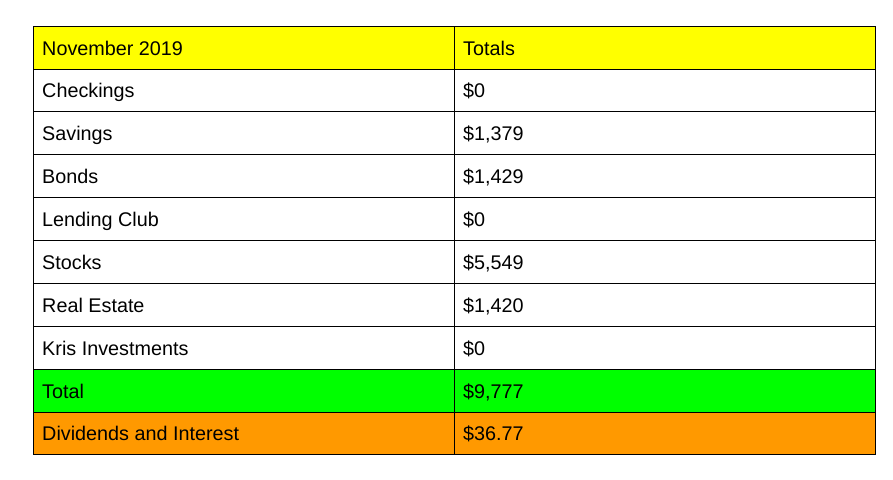Click the Savings row label
Image resolution: width=893 pixels, height=480 pixels.
click(x=77, y=134)
